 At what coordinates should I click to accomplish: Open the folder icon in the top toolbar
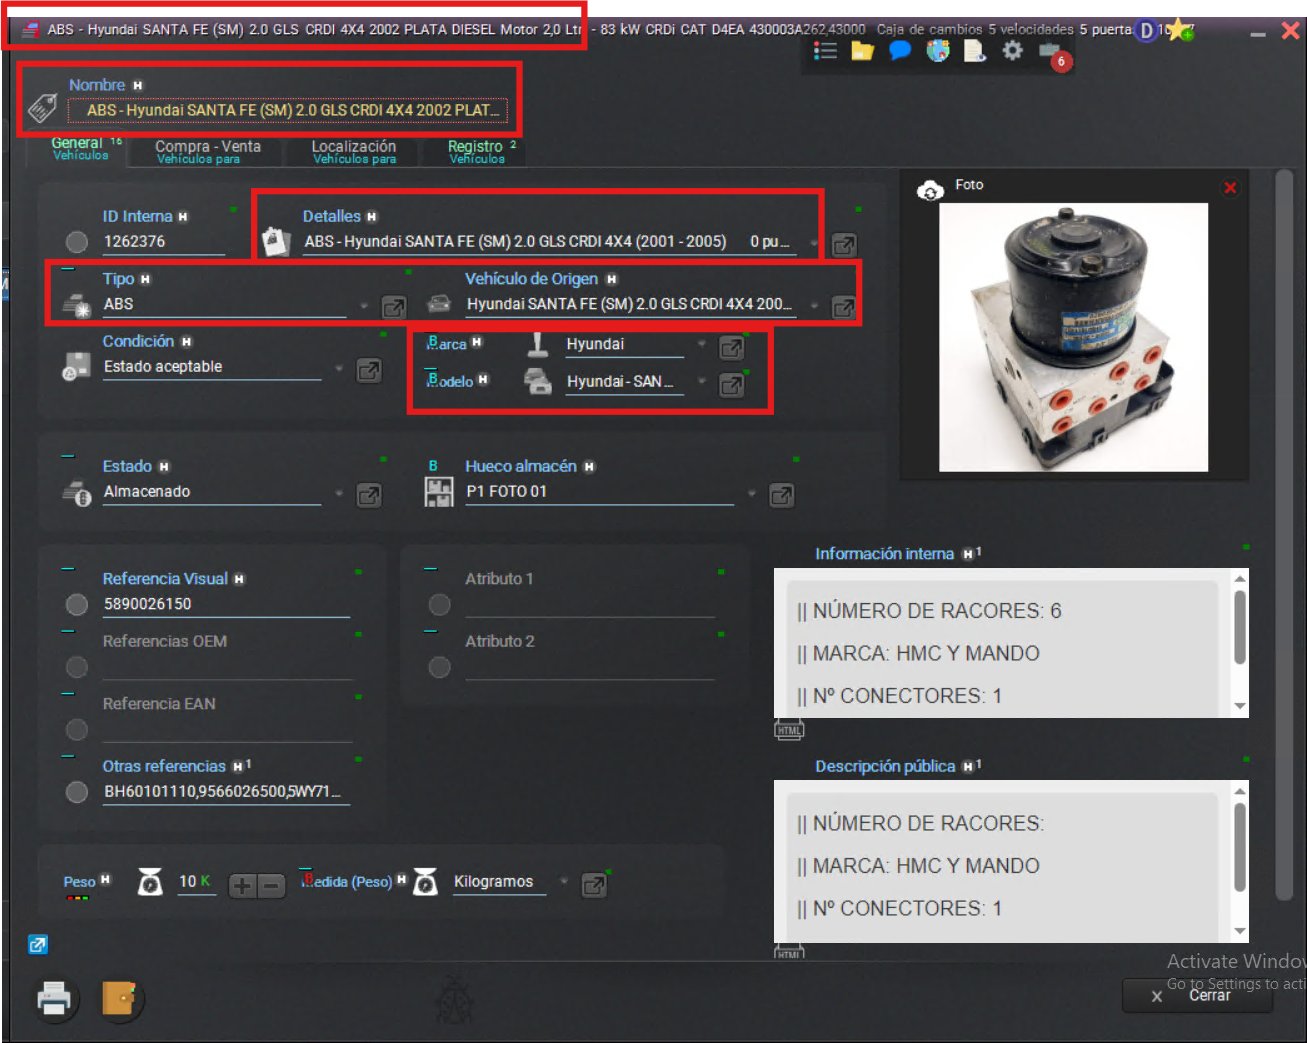[x=862, y=50]
